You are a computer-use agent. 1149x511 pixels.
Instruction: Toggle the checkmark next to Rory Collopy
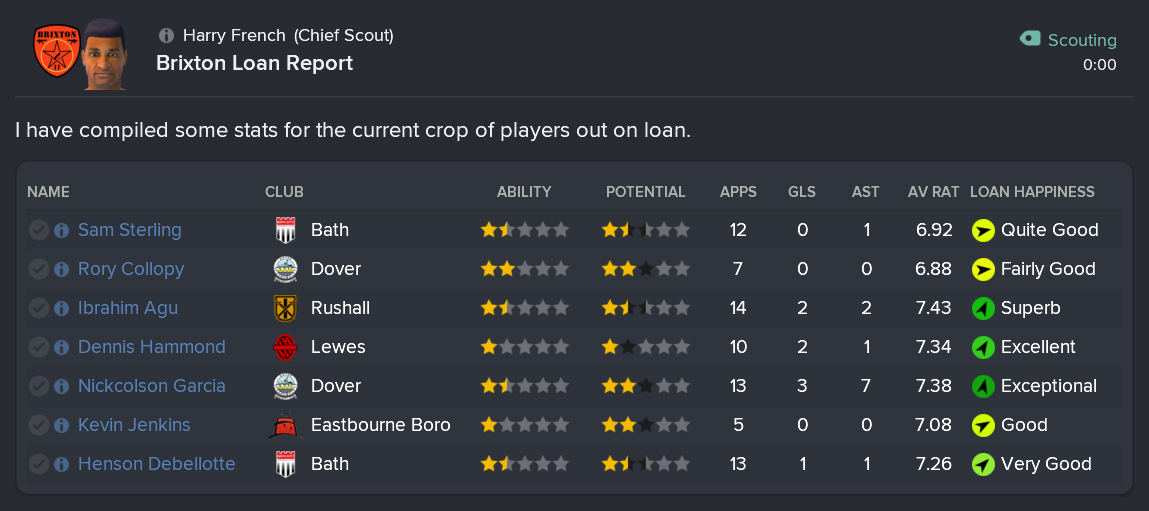click(x=39, y=269)
